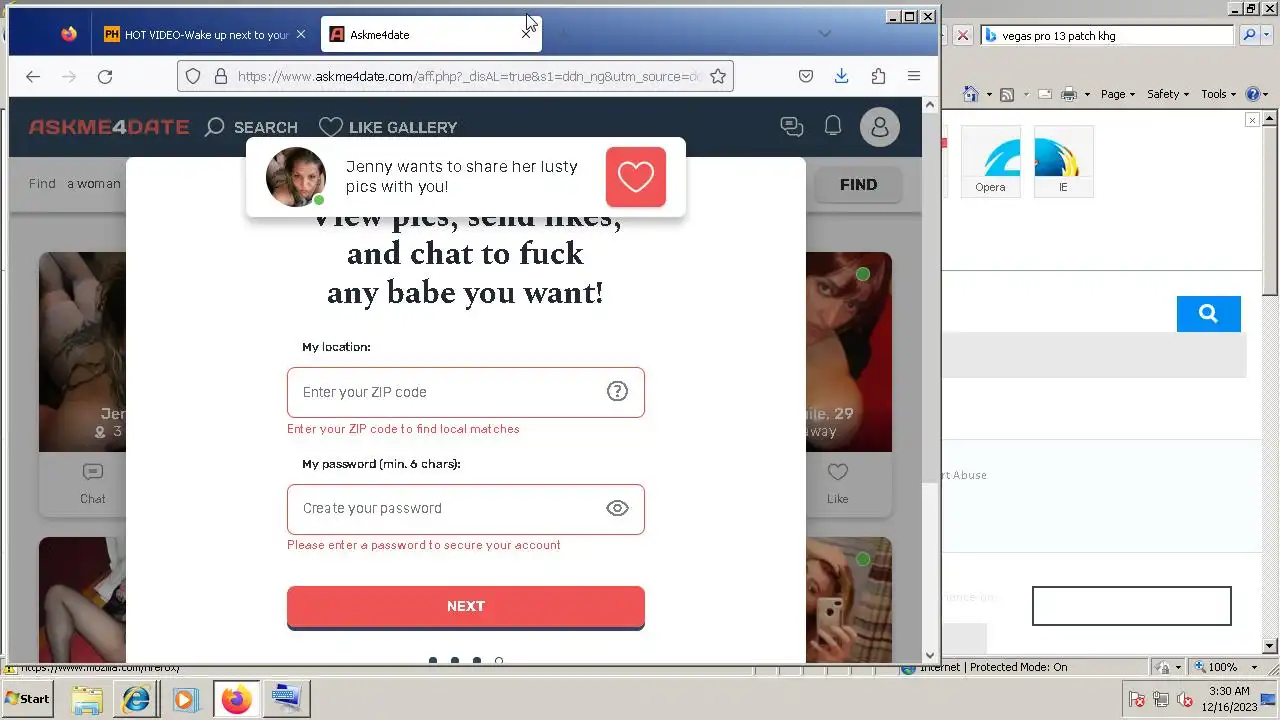This screenshot has height=720, width=1280.
Task: Click the Start button
Action: pos(27,698)
